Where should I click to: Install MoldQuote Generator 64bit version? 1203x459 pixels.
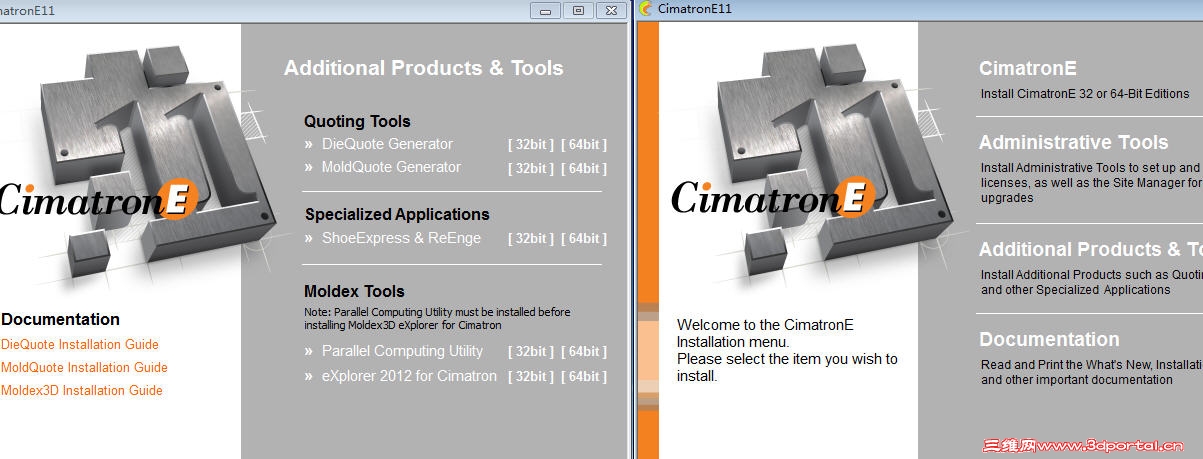click(584, 168)
